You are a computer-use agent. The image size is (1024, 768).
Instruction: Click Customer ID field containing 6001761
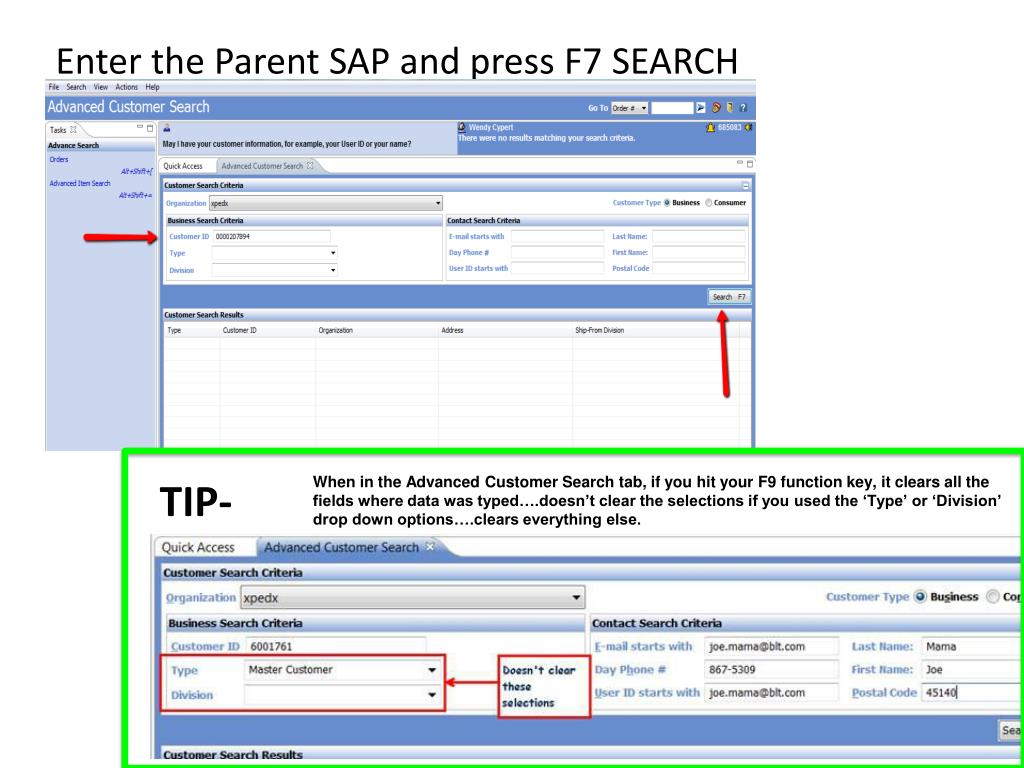coord(336,647)
